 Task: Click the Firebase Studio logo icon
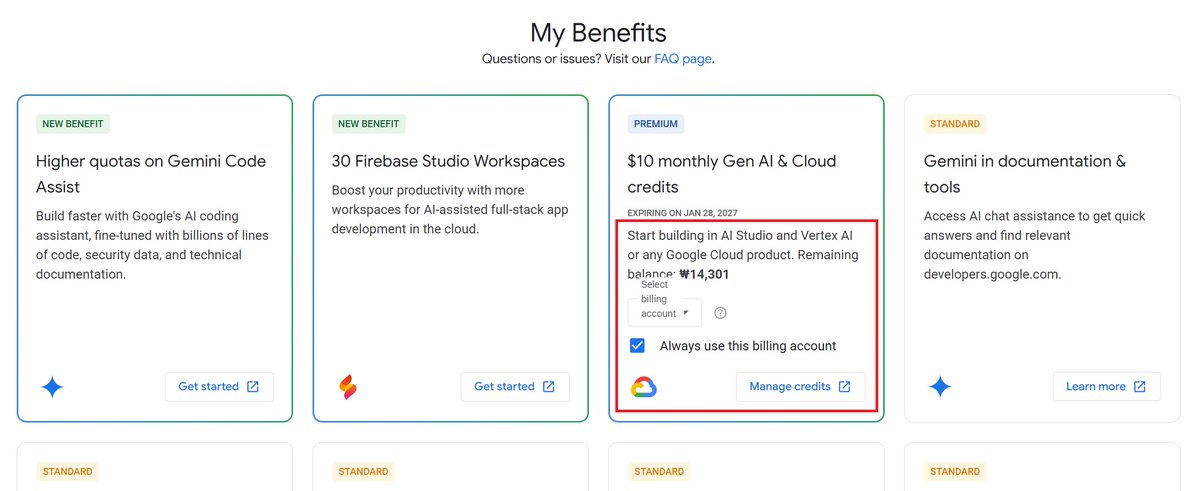click(x=348, y=387)
